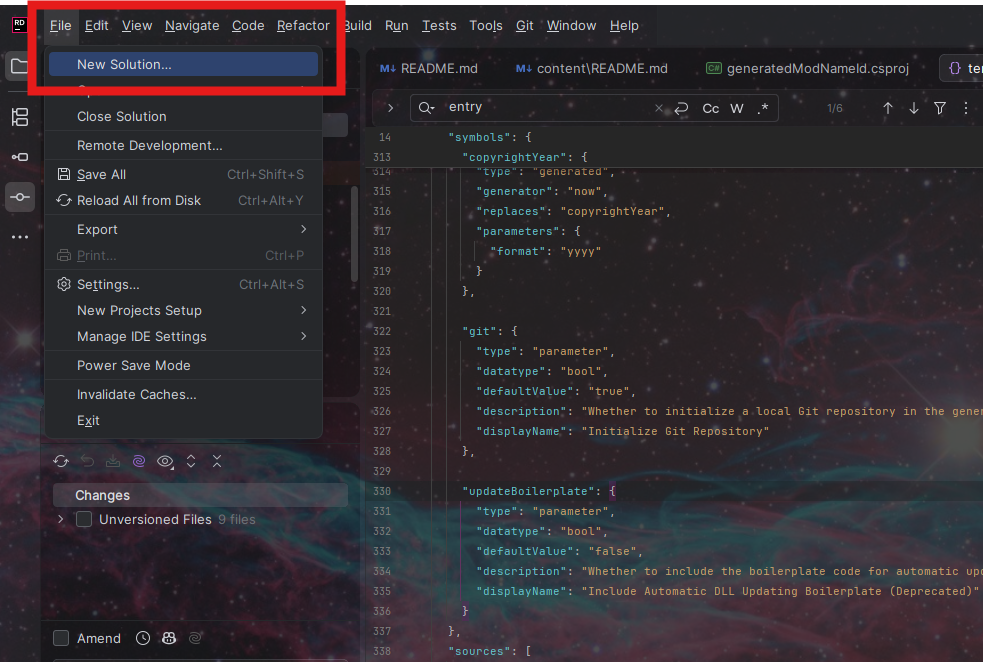
Task: Open the New Projects Setup submenu
Action: pos(184,310)
